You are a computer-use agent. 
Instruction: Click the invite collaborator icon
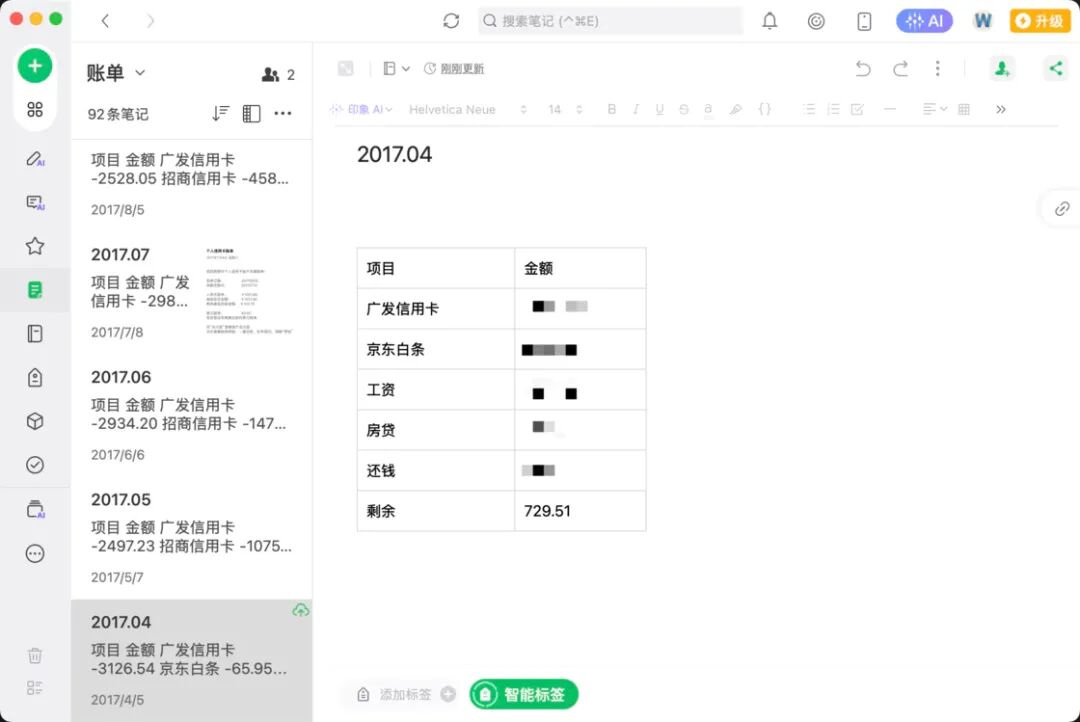point(1002,68)
